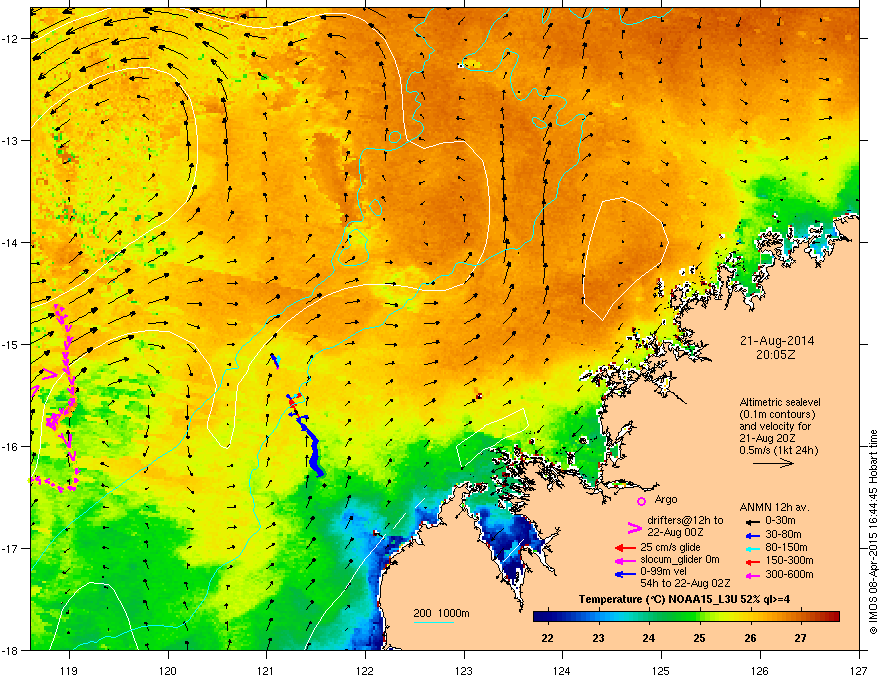Click the 0.5m/s (1kt 24h) text
880x680 pixels.
click(x=778, y=450)
